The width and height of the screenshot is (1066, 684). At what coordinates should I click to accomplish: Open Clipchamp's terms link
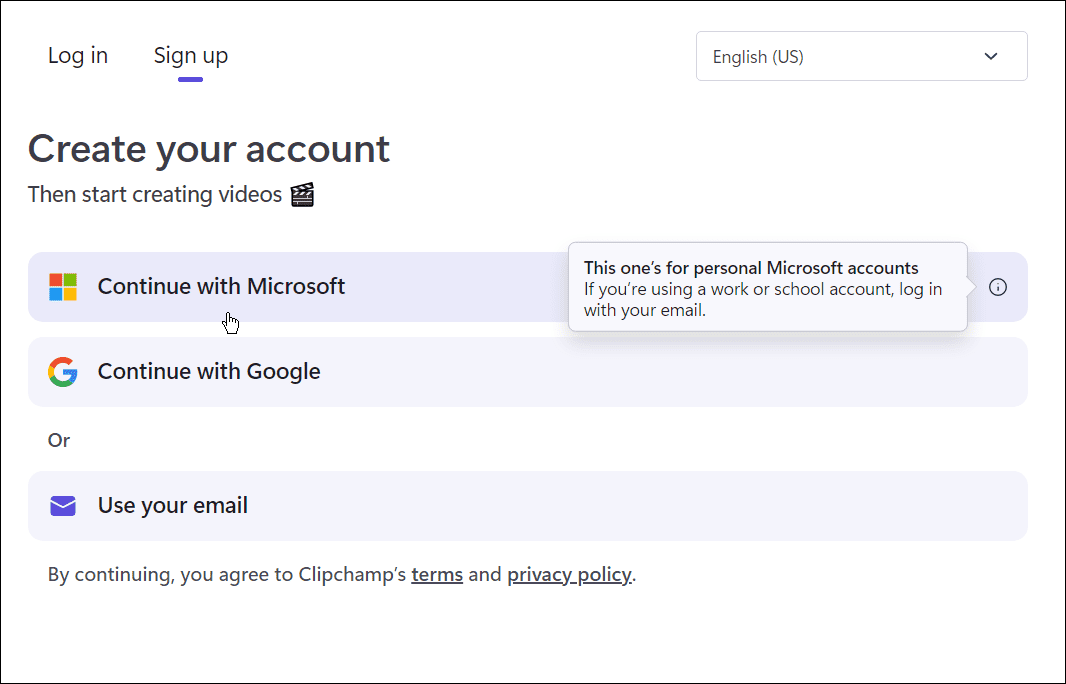point(437,574)
